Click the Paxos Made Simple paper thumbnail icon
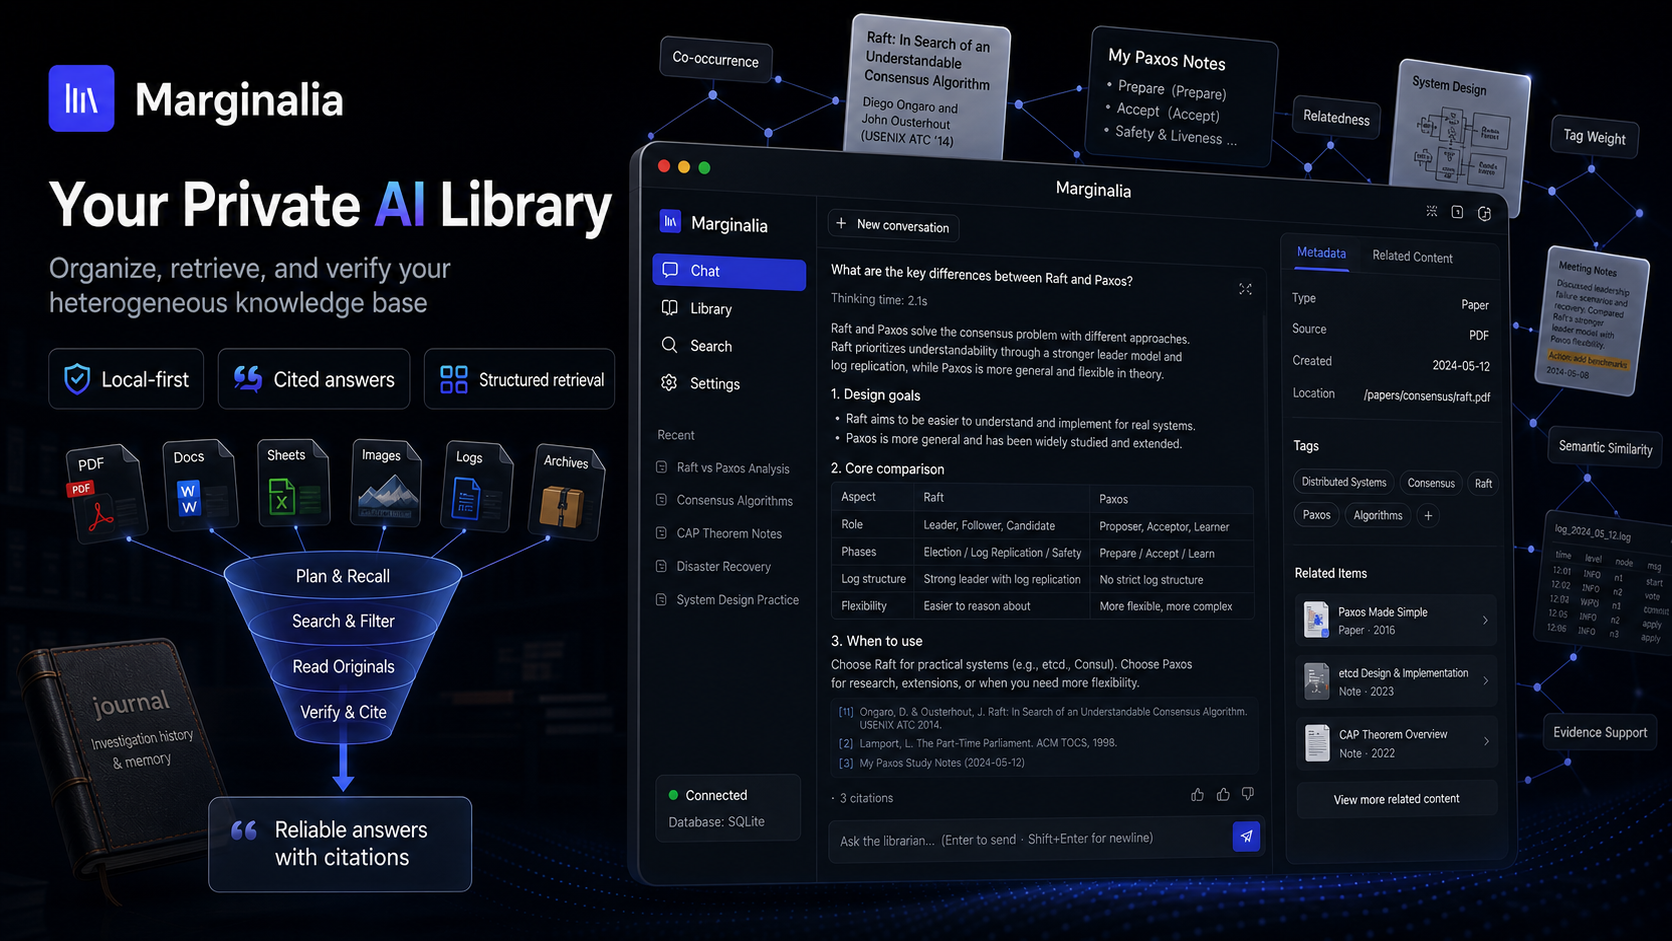Screen dimensions: 1672x941 [x=1317, y=620]
